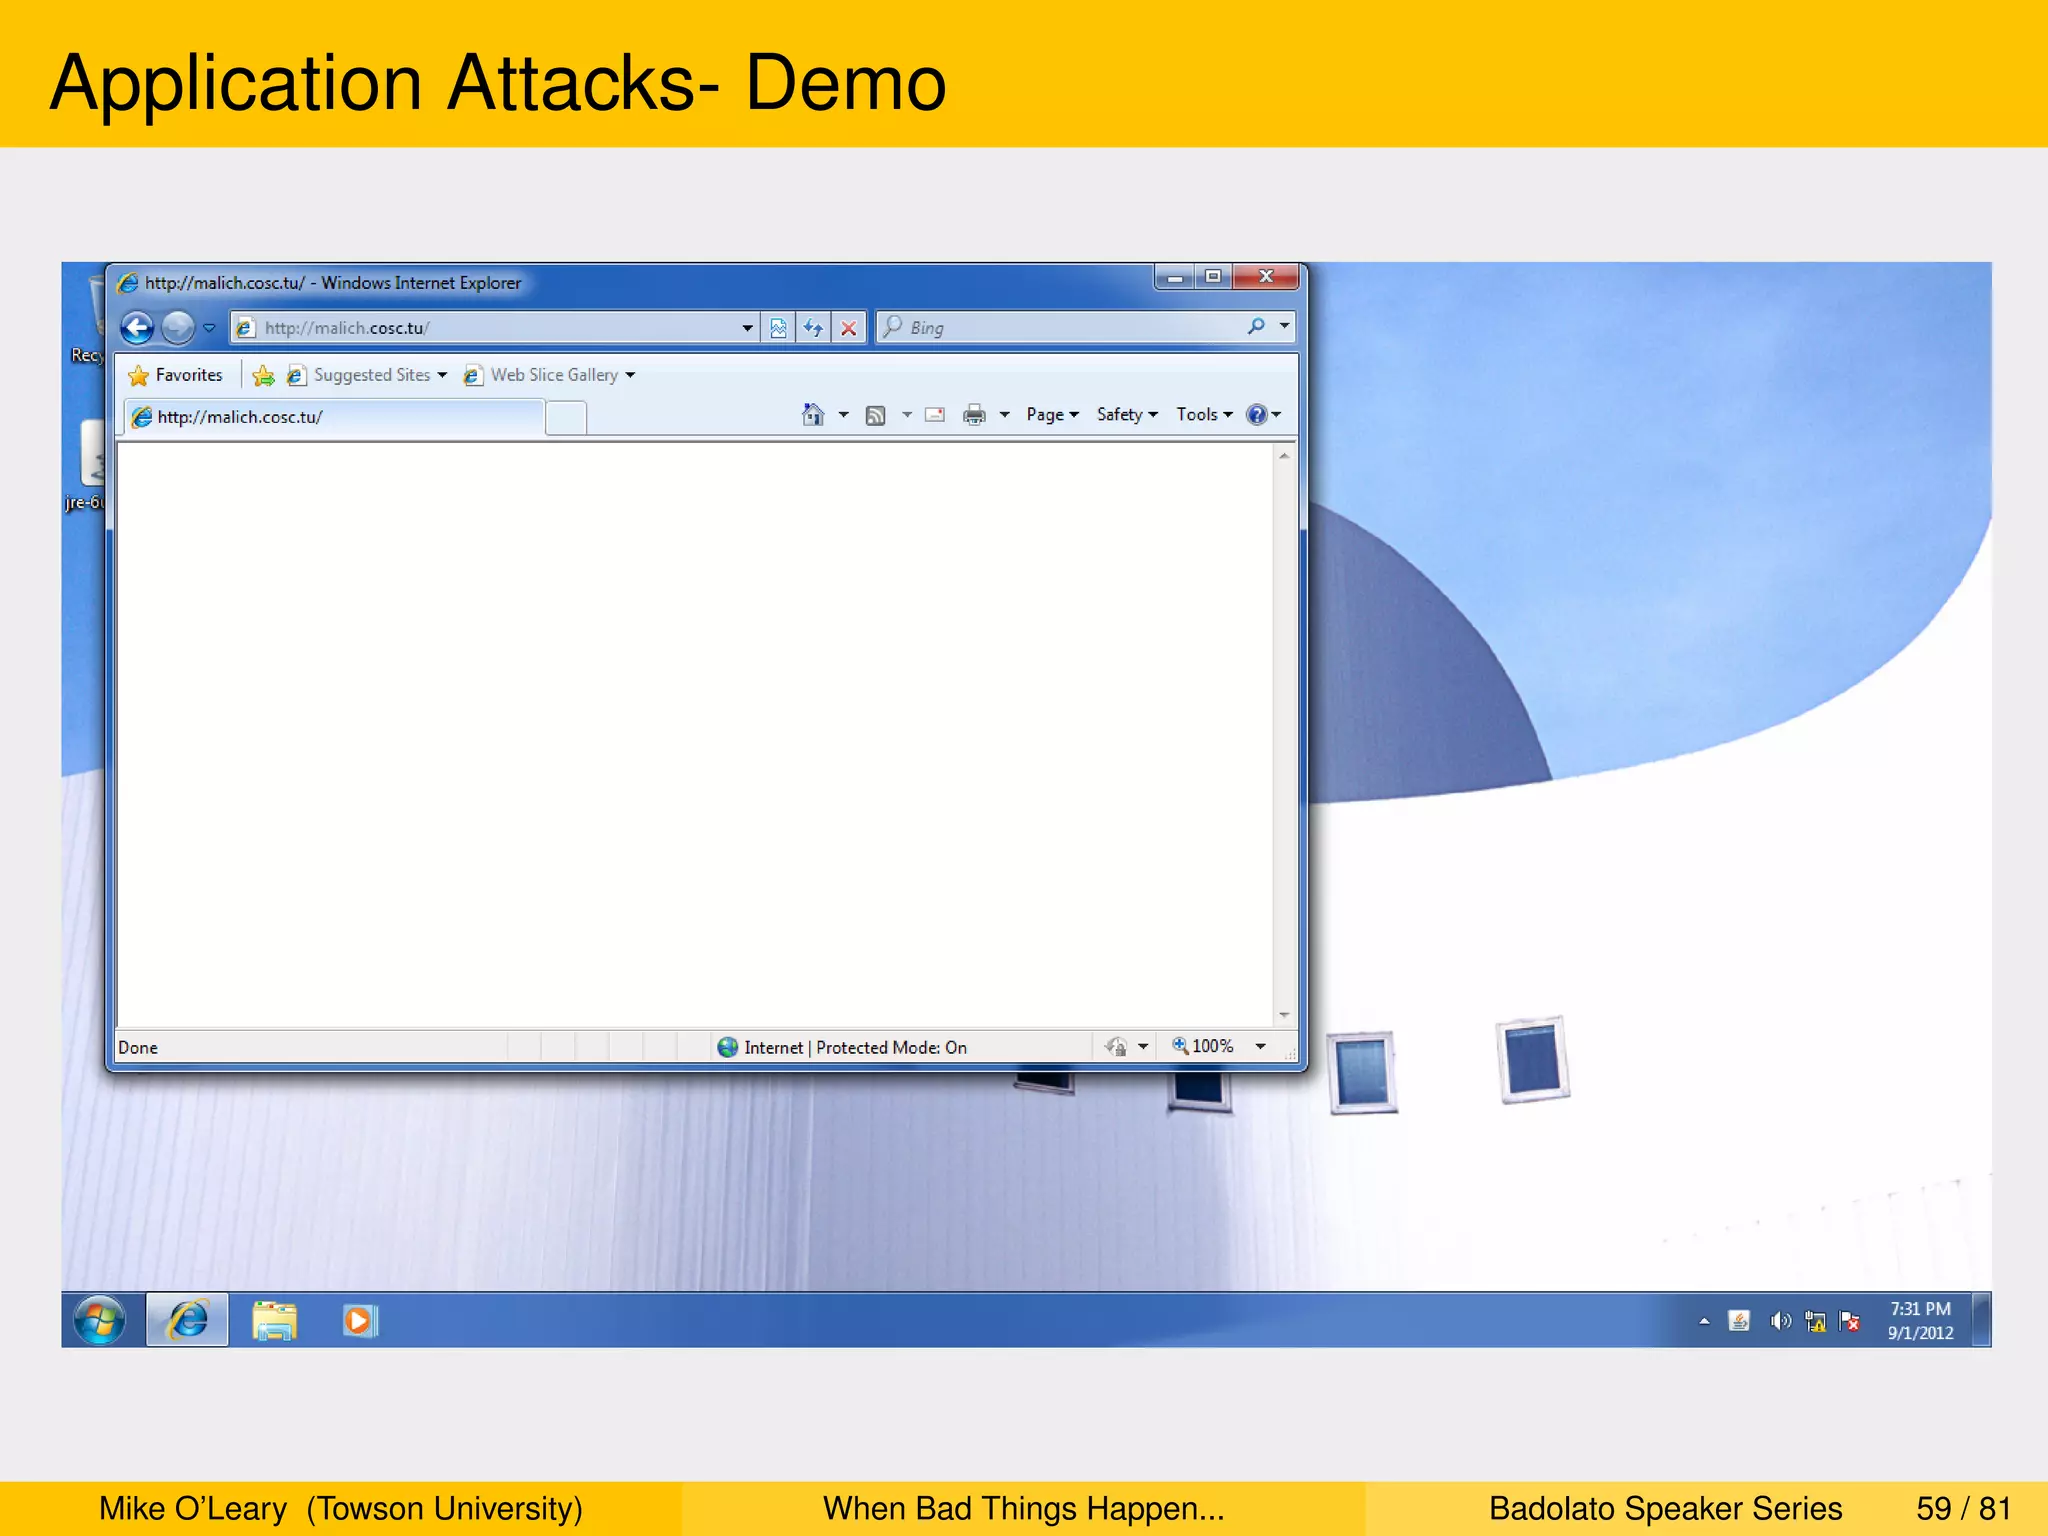Click the Recycle Bin desktop icon
This screenshot has height=1536, width=2048.
point(86,320)
